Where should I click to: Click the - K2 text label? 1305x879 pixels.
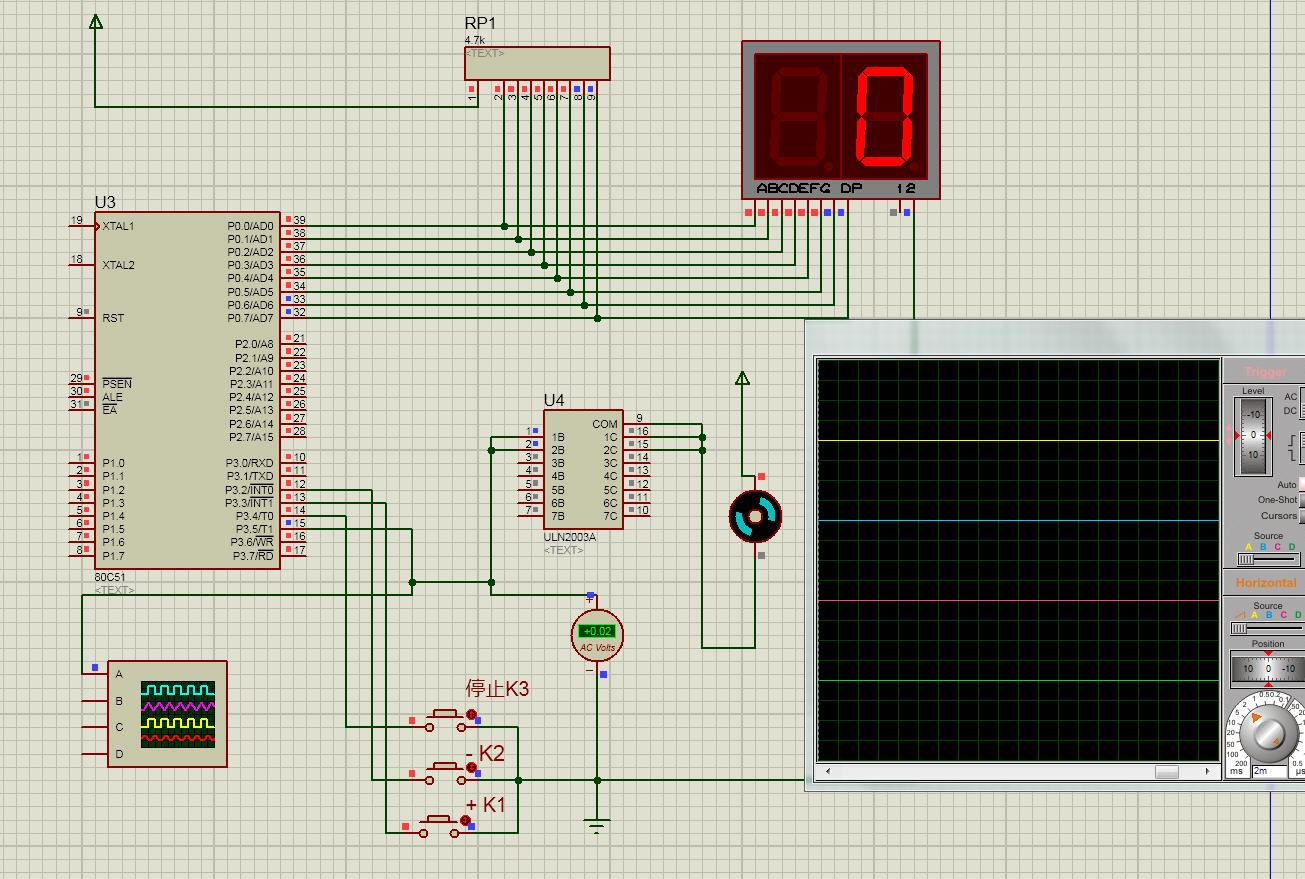pyautogui.click(x=485, y=752)
